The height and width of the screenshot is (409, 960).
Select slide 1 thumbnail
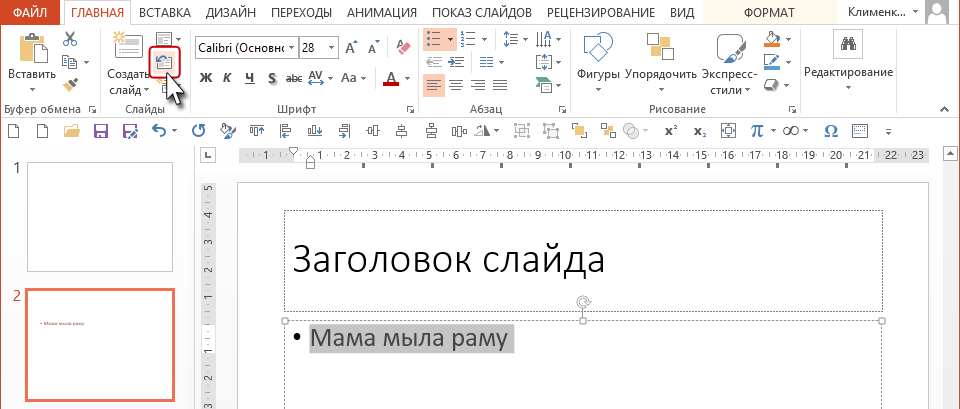click(100, 217)
